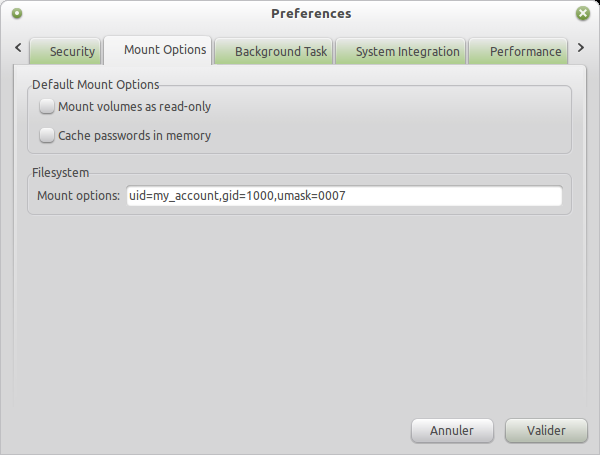The width and height of the screenshot is (600, 455).
Task: Focus the Mount options text field
Action: 344,196
